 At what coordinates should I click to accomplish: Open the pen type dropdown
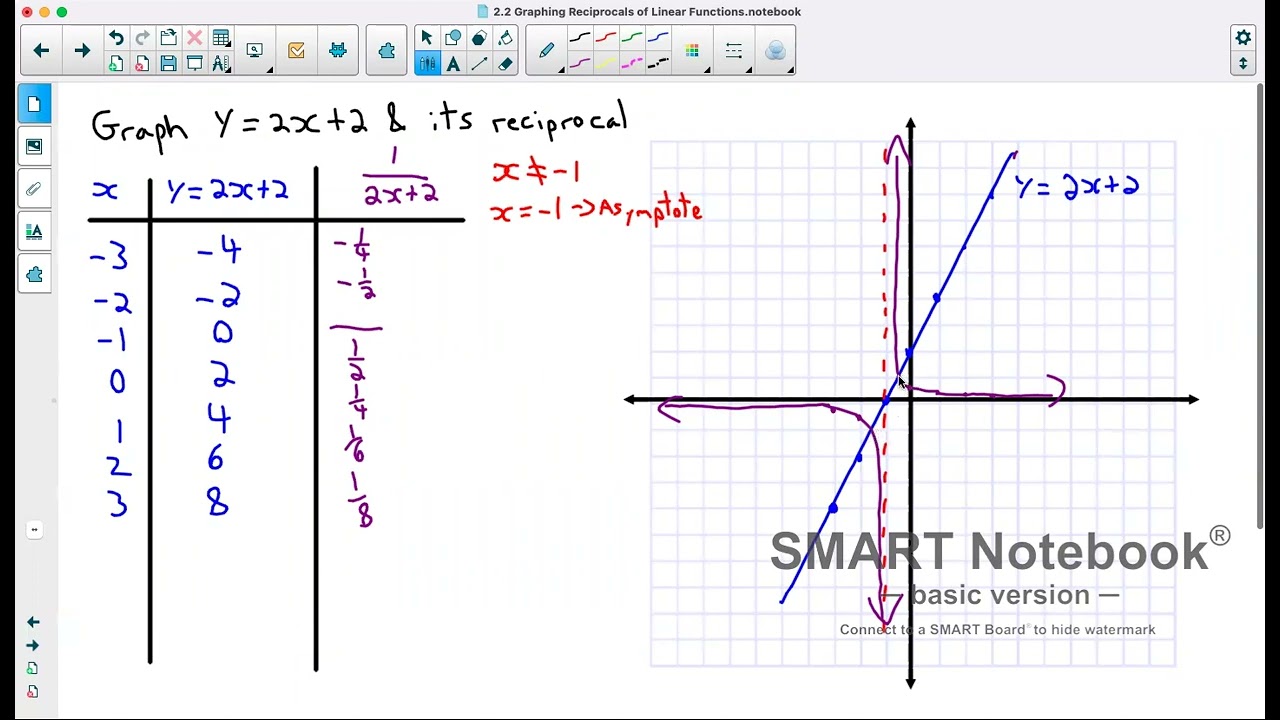pyautogui.click(x=546, y=50)
